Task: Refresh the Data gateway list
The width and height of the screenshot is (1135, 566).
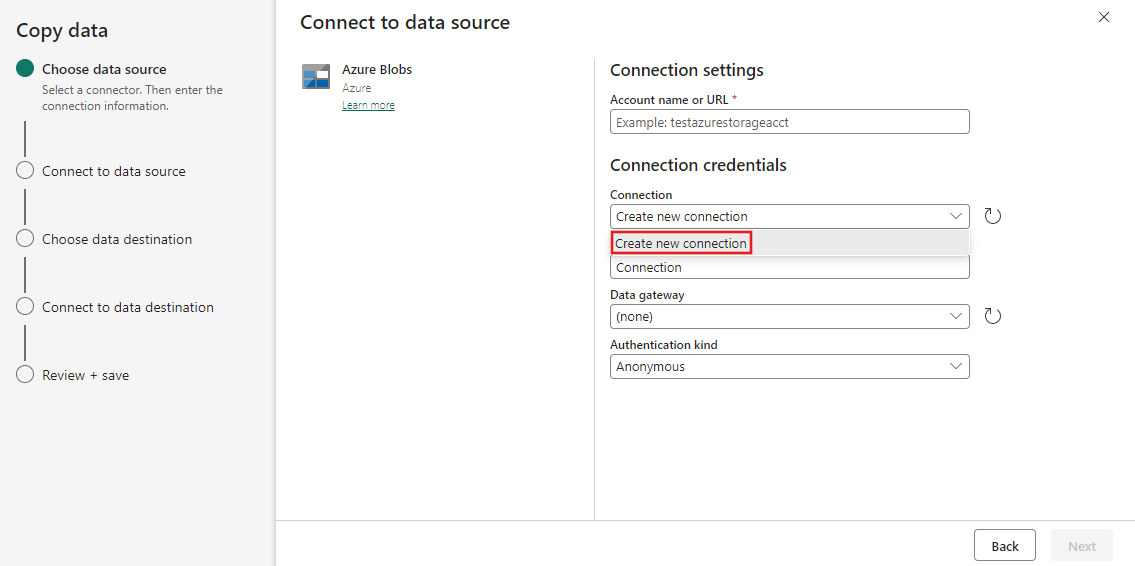Action: [x=992, y=316]
